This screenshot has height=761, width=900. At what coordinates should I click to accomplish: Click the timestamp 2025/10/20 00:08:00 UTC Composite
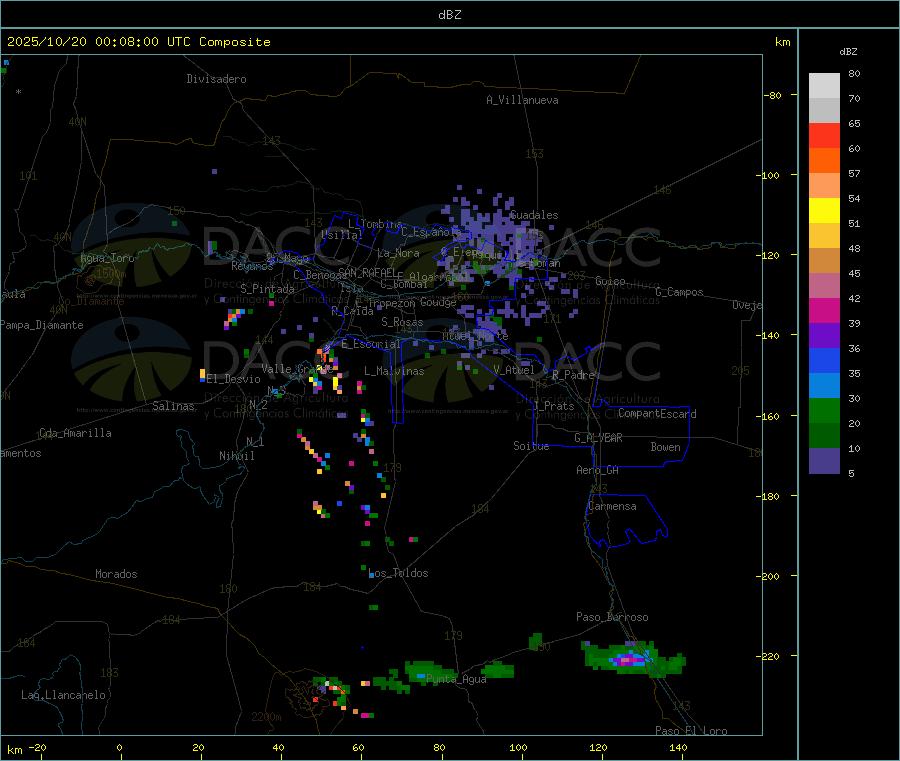click(x=139, y=42)
